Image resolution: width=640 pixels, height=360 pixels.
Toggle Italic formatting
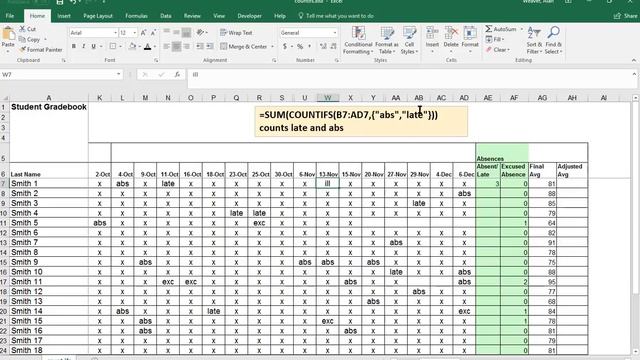tap(84, 47)
